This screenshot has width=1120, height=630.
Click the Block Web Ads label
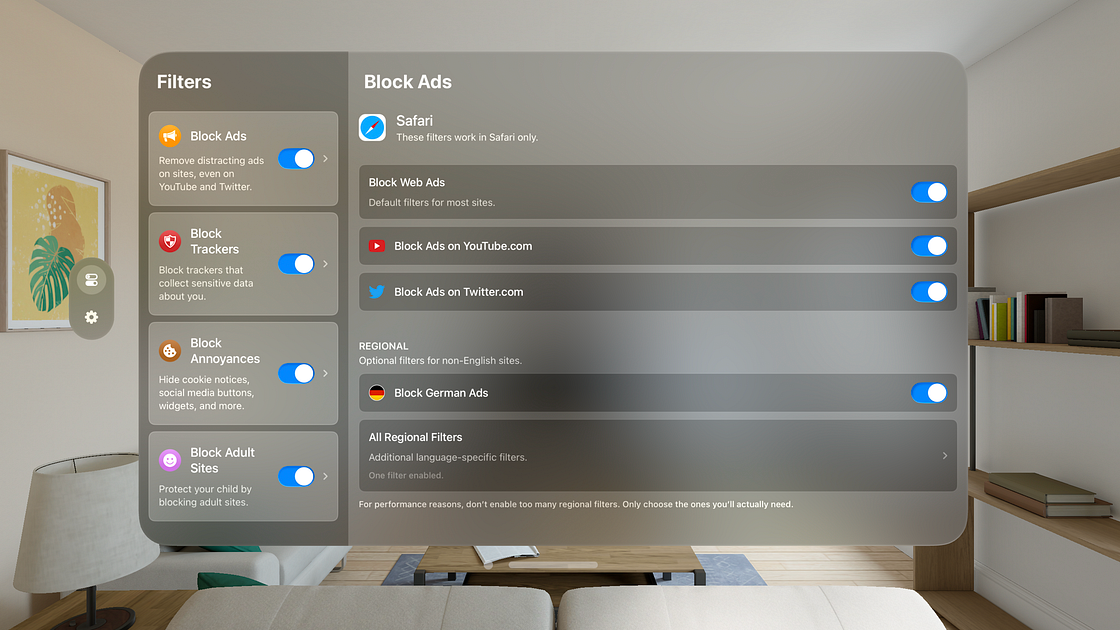click(x=406, y=182)
